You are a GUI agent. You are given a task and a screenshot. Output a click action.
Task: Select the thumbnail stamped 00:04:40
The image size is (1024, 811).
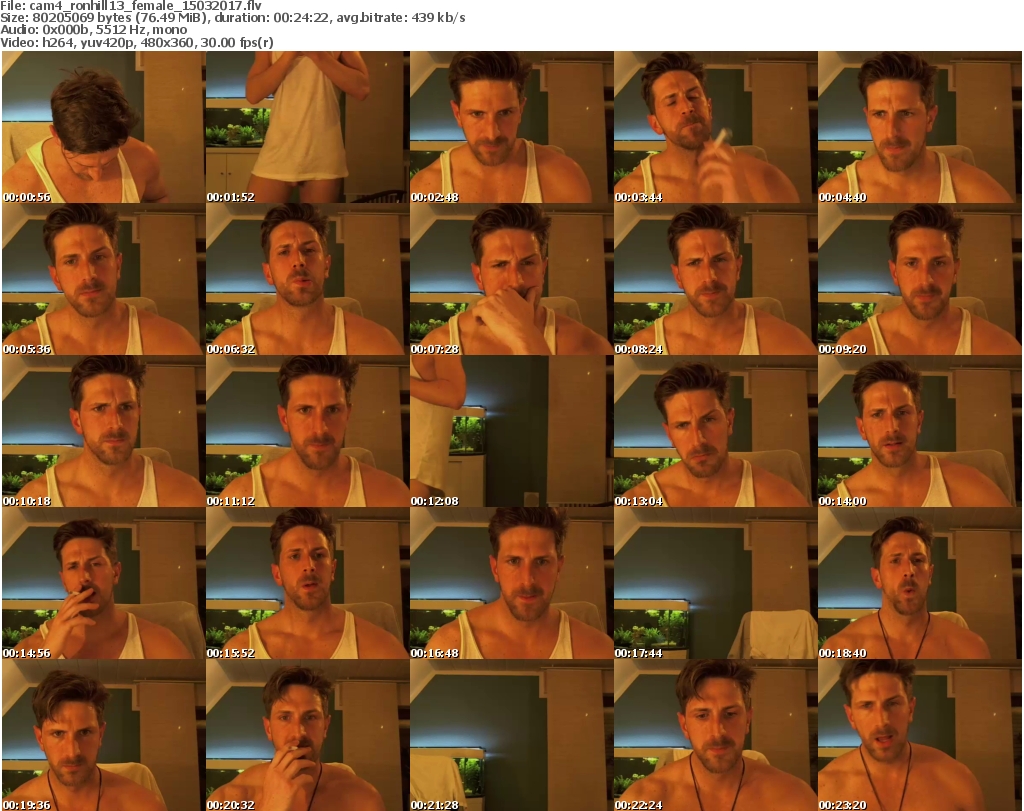920,127
